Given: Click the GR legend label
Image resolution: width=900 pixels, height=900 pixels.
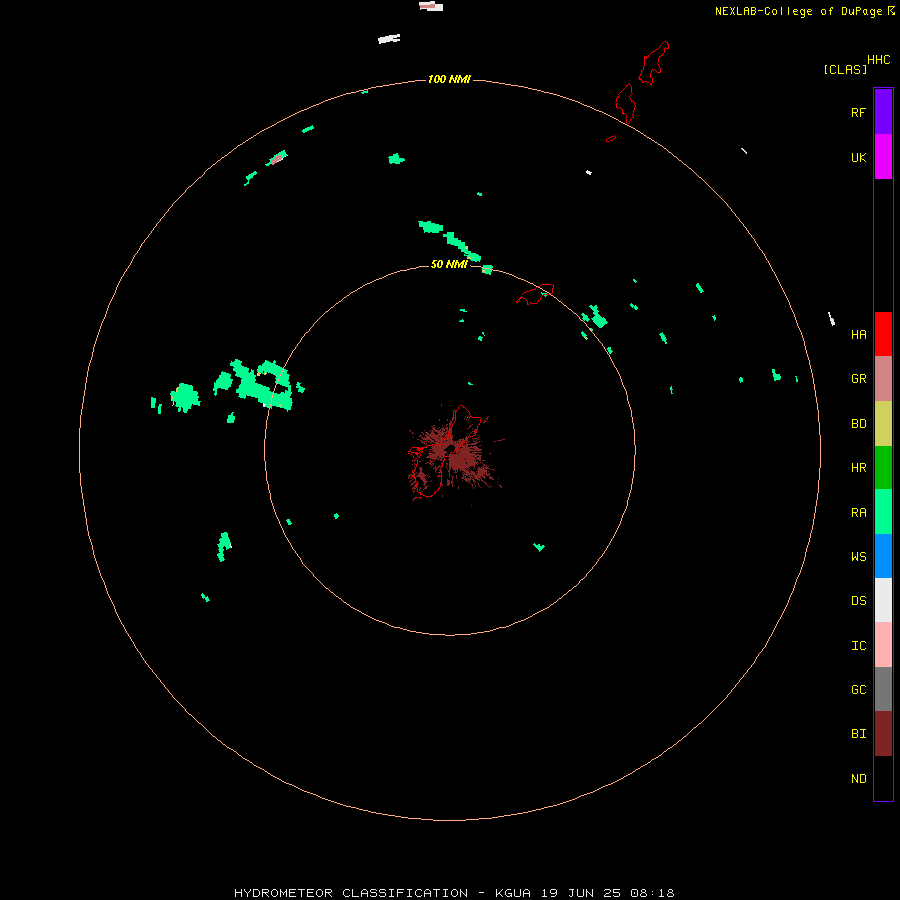Looking at the screenshot, I should [858, 379].
